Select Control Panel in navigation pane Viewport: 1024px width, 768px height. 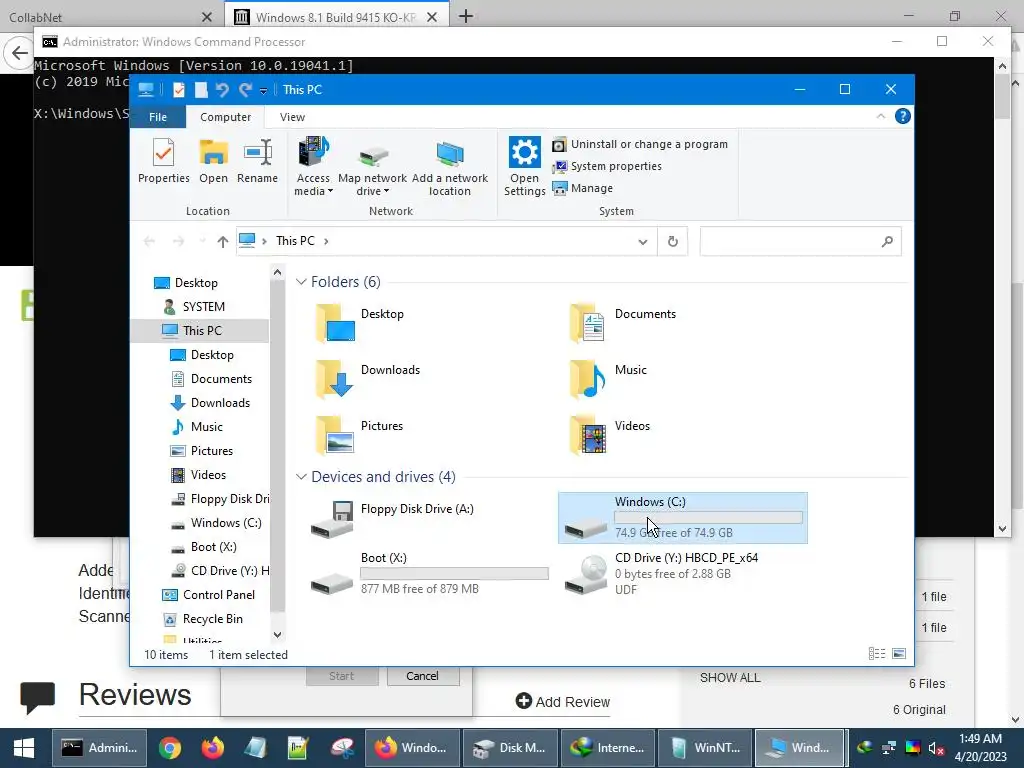219,595
